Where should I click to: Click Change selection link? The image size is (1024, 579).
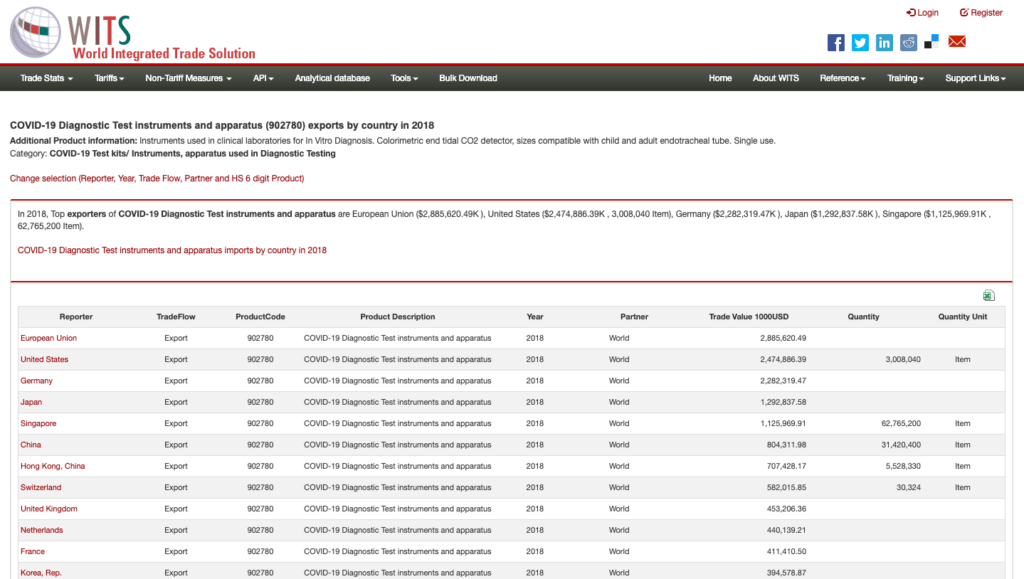(157, 178)
